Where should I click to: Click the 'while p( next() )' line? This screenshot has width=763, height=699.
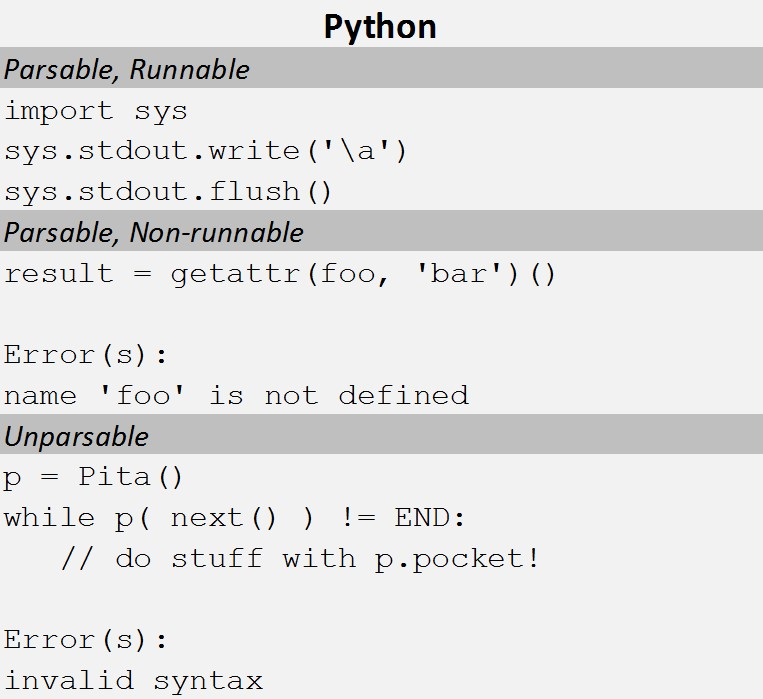235,518
